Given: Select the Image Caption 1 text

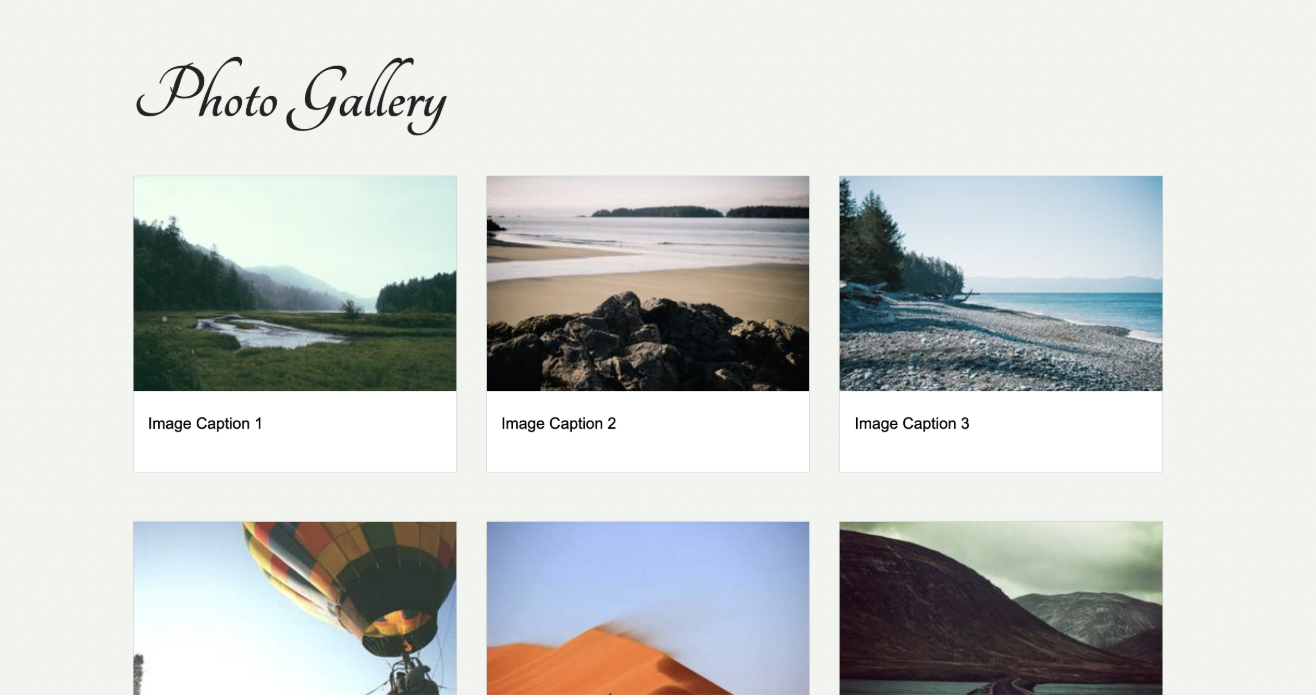Looking at the screenshot, I should (x=205, y=424).
